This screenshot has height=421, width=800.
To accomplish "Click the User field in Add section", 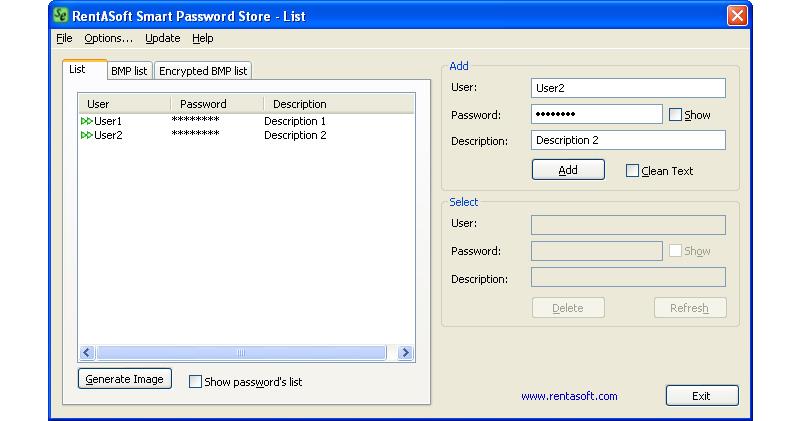I will coord(628,88).
